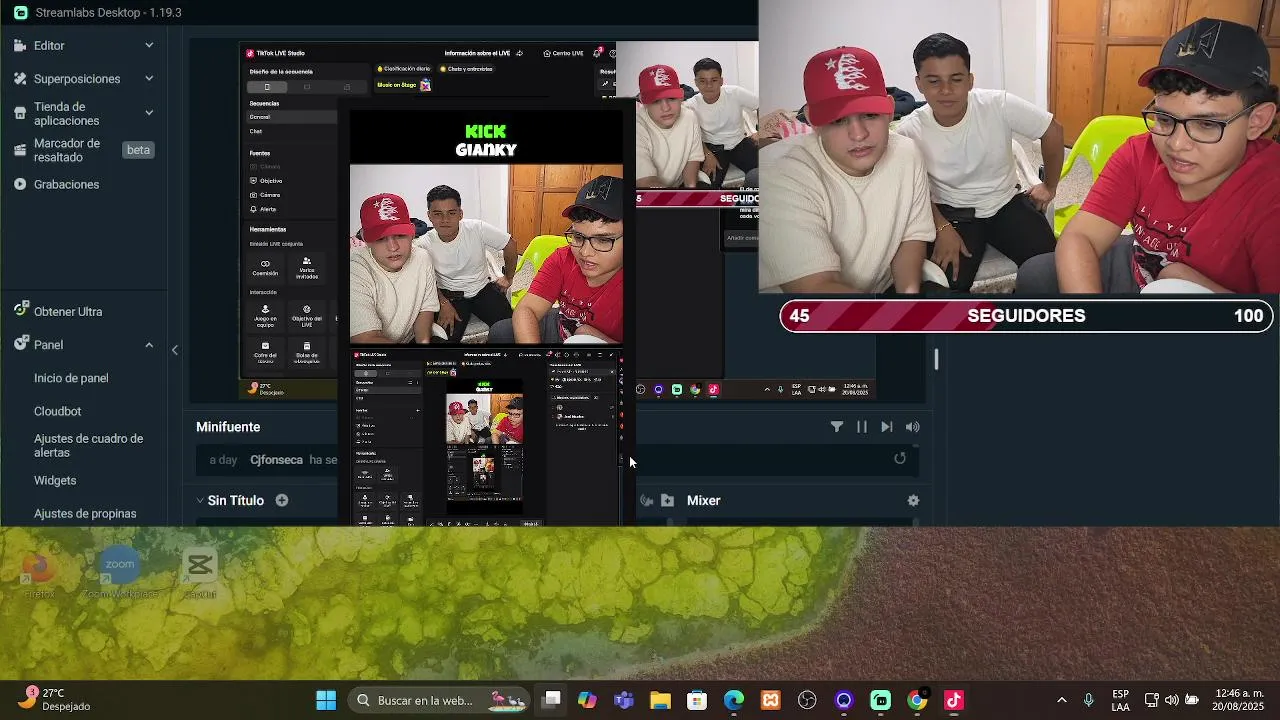Image resolution: width=1280 pixels, height=720 pixels.
Task: Click the Mixer panel title
Action: coord(703,500)
